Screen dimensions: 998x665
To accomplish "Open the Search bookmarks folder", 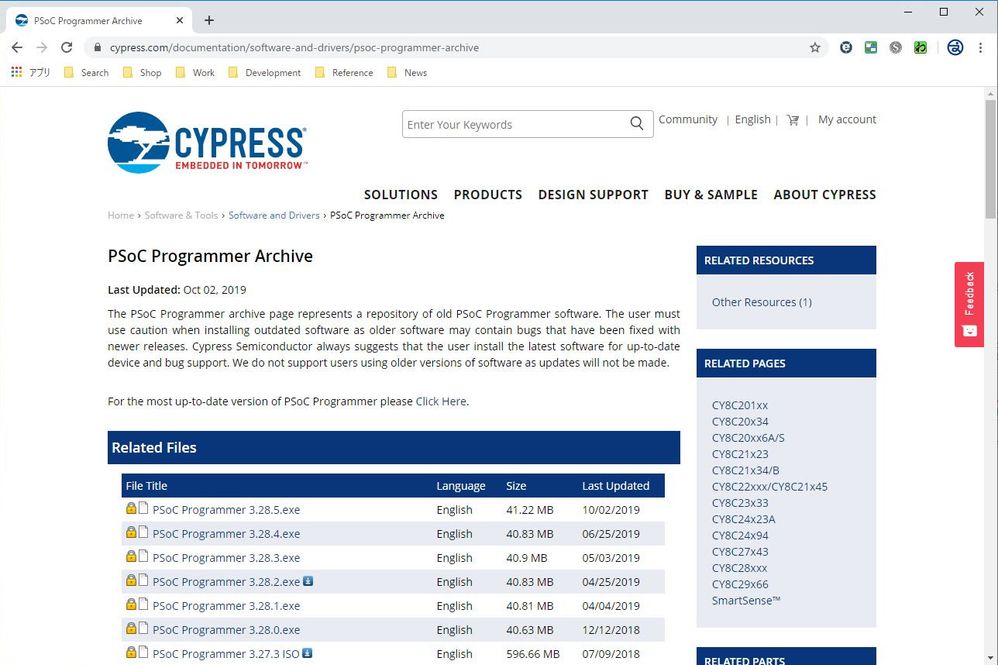I will click(87, 73).
